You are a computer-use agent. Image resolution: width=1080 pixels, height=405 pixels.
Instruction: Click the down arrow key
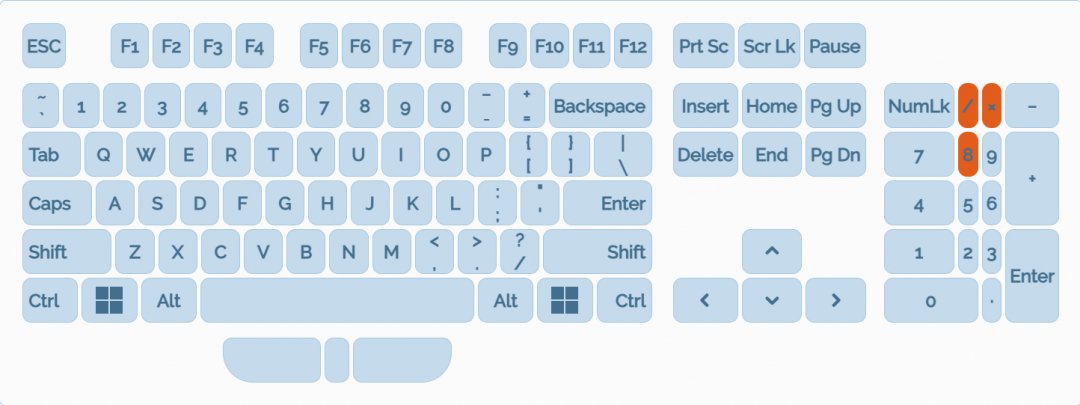[771, 300]
